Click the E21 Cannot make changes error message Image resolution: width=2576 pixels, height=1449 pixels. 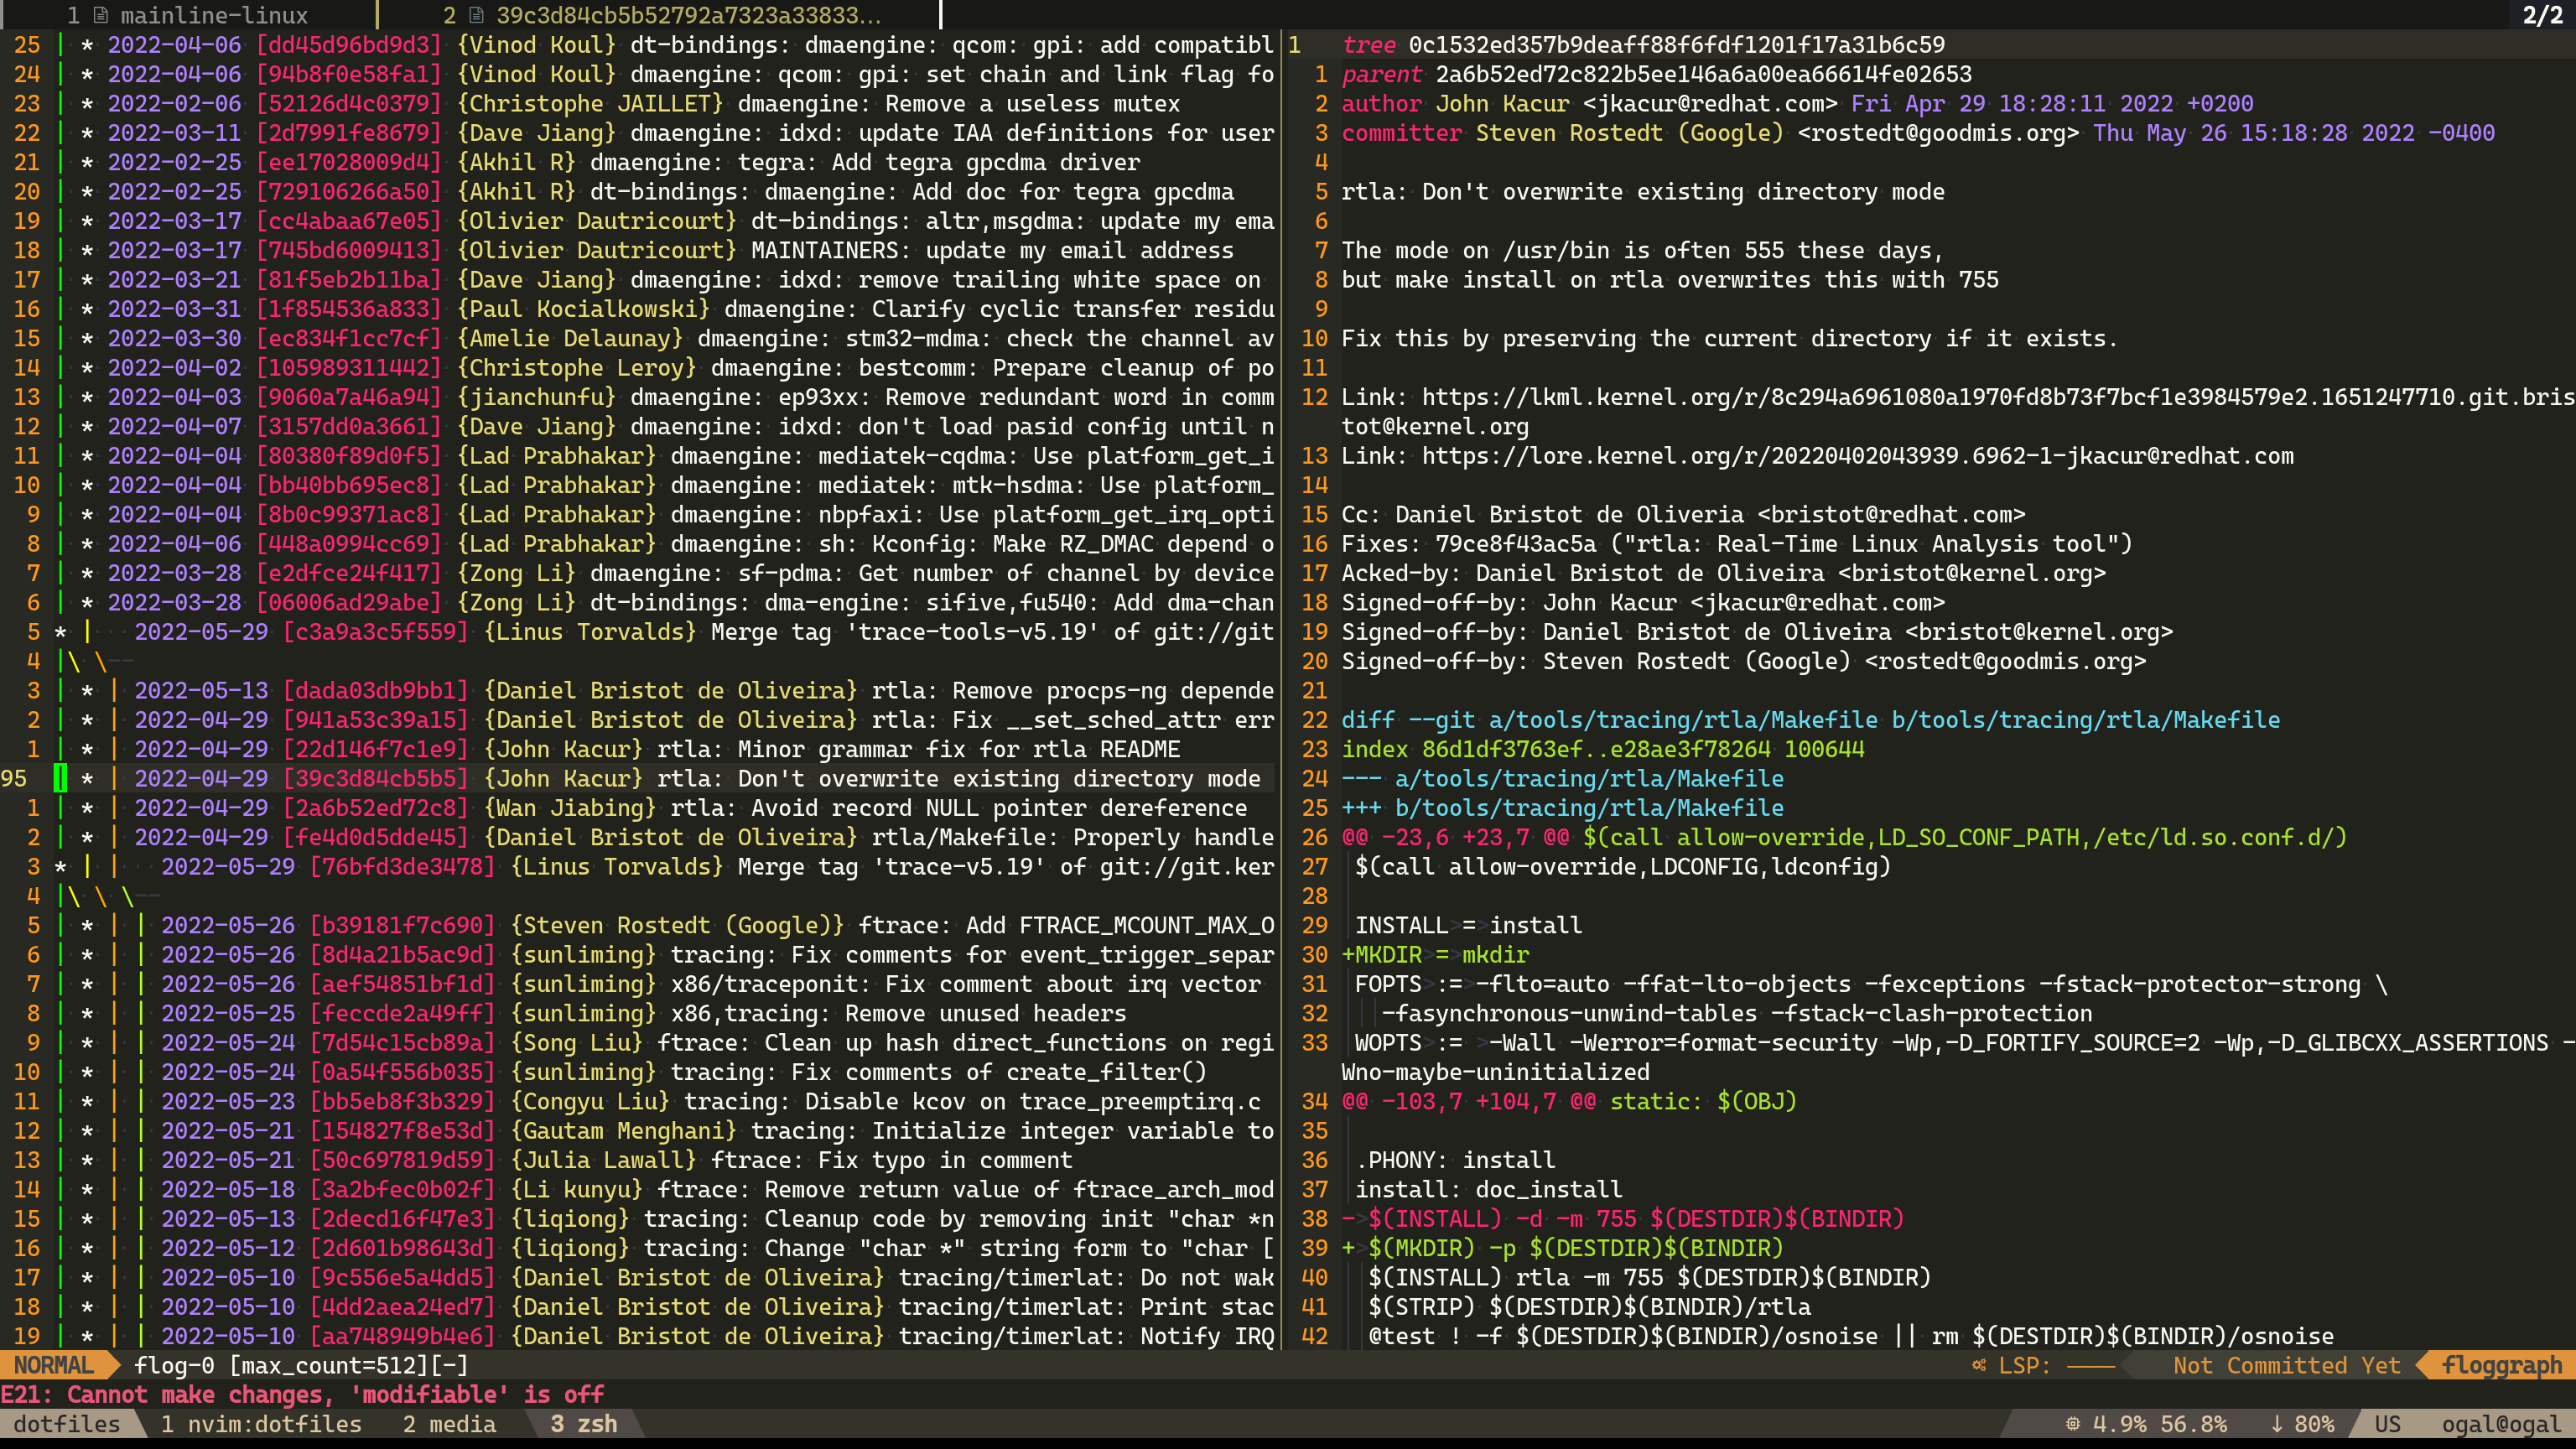(302, 1395)
